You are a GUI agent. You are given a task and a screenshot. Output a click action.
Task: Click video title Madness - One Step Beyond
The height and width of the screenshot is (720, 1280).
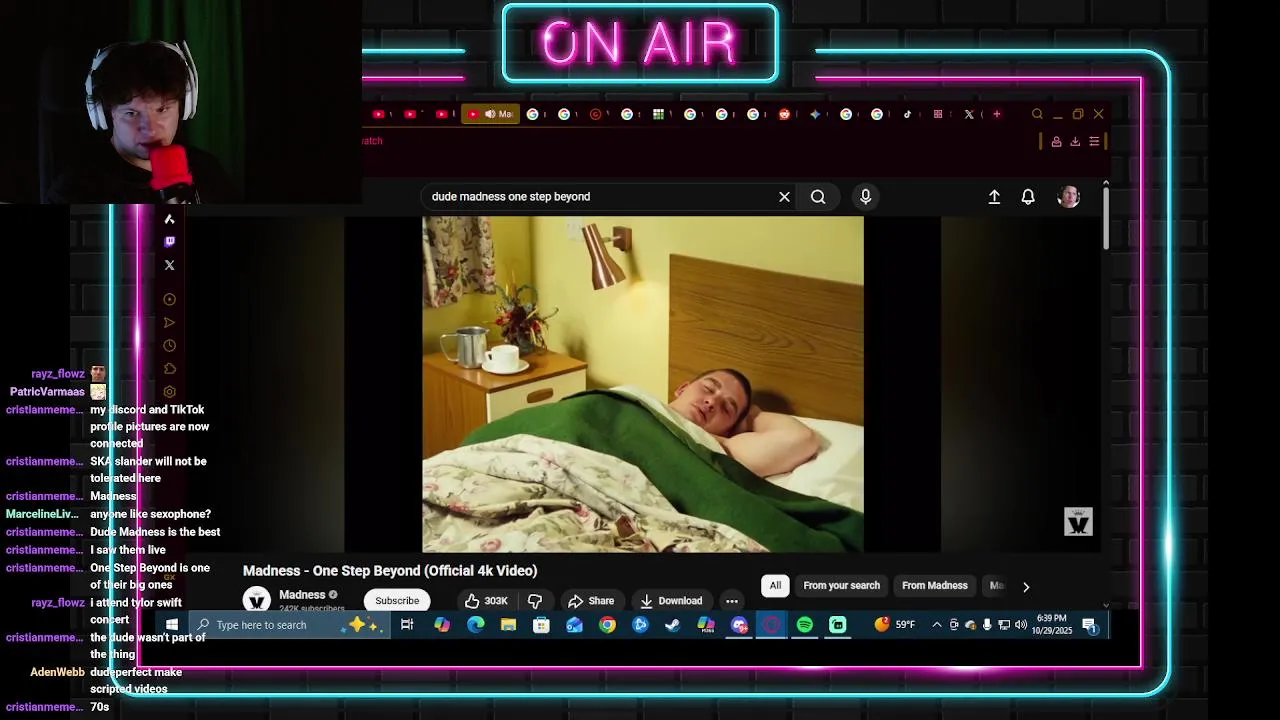point(390,571)
